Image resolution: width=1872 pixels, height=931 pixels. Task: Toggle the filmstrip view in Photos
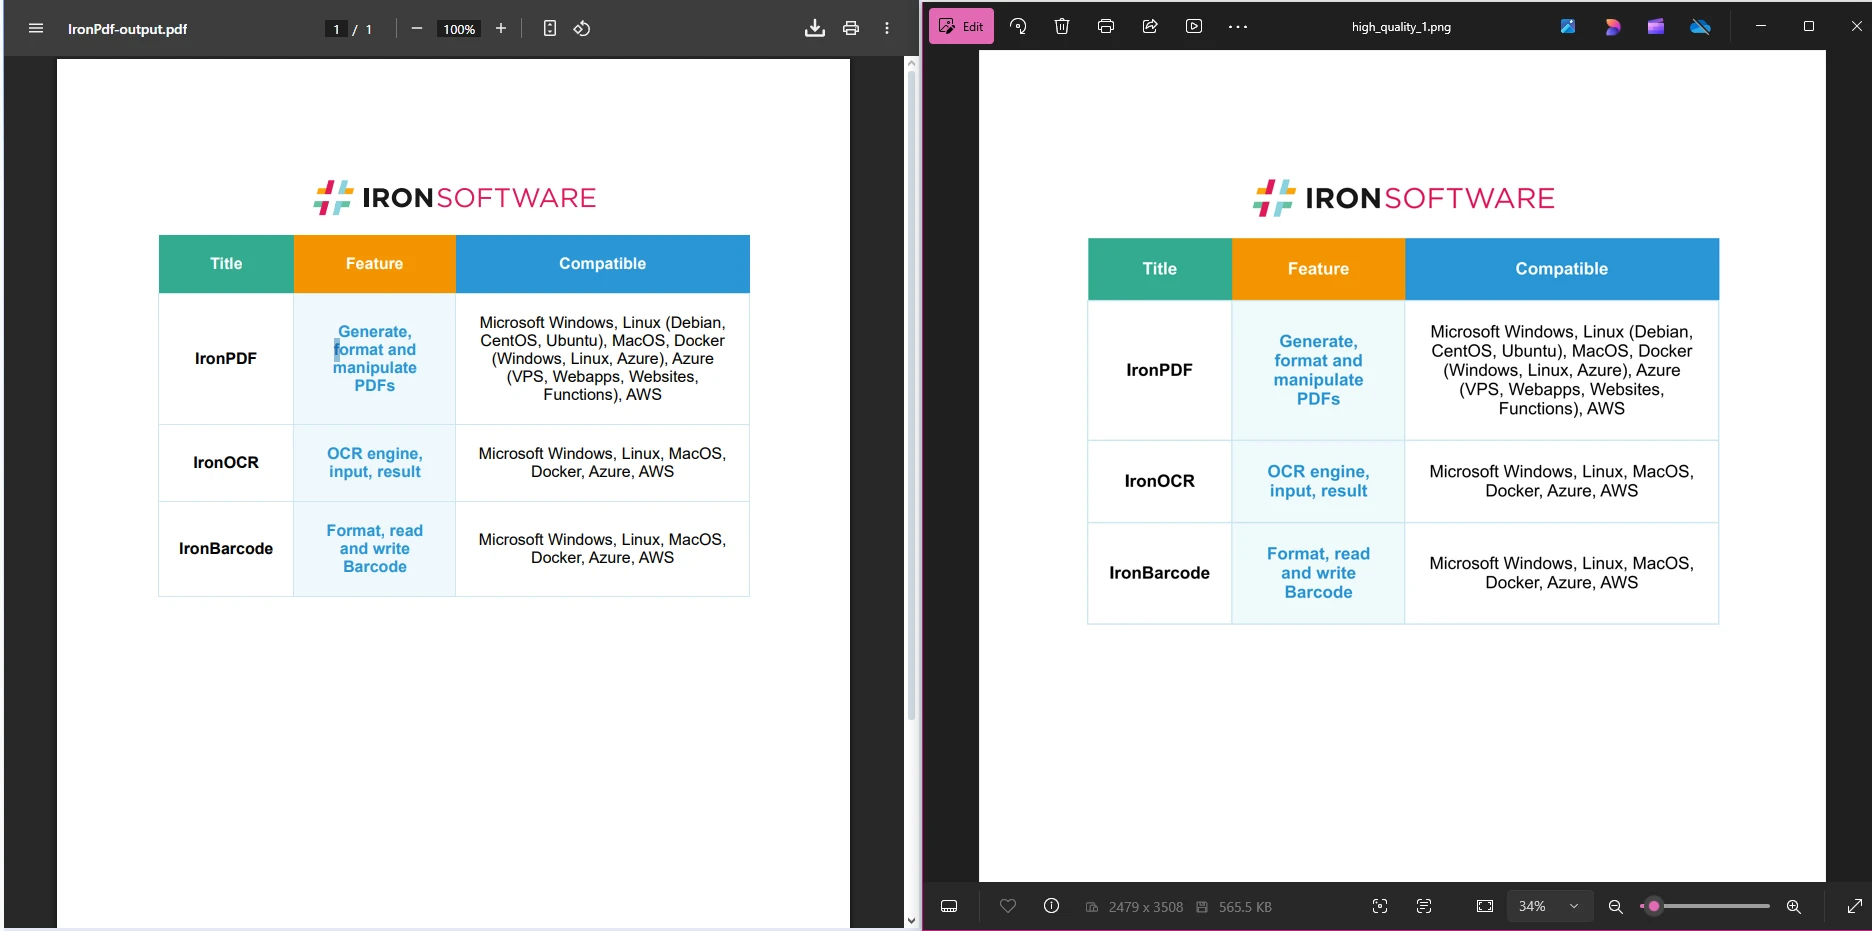click(949, 907)
